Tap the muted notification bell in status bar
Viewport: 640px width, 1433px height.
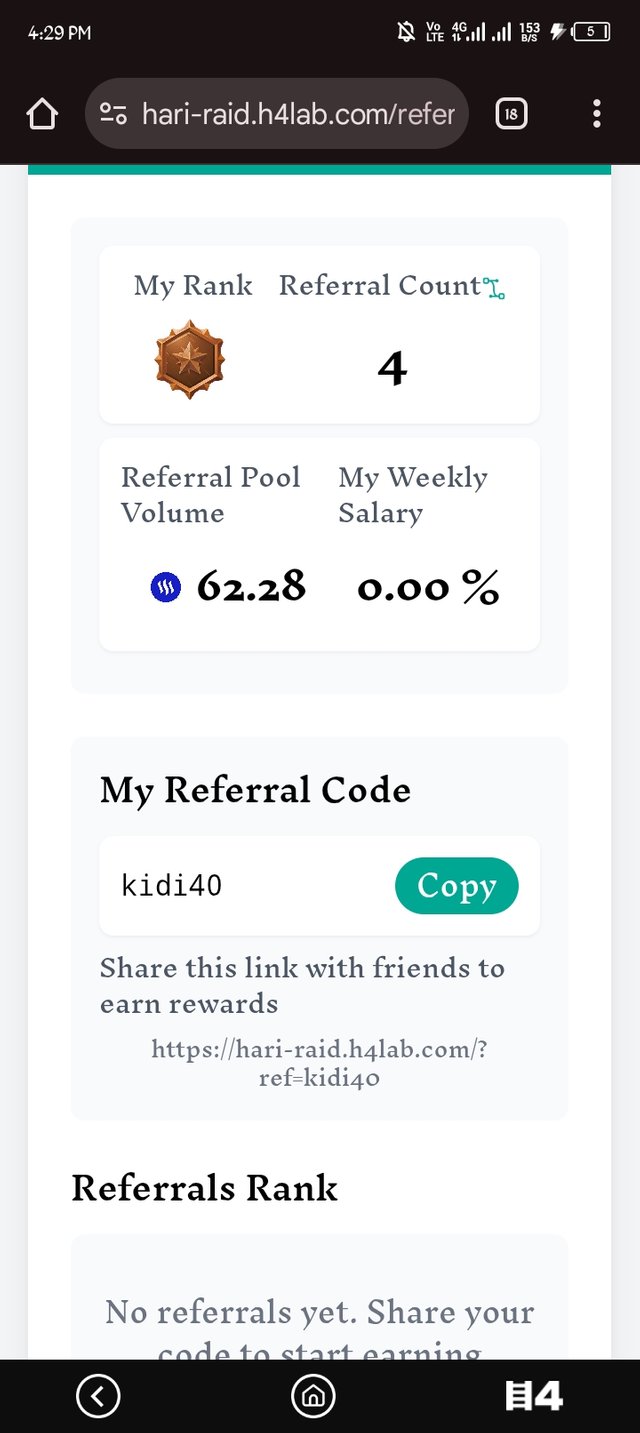pos(406,32)
